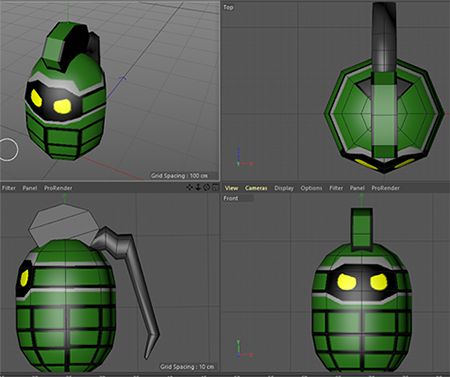Click the move camera (pan) viewport icon

(x=190, y=187)
